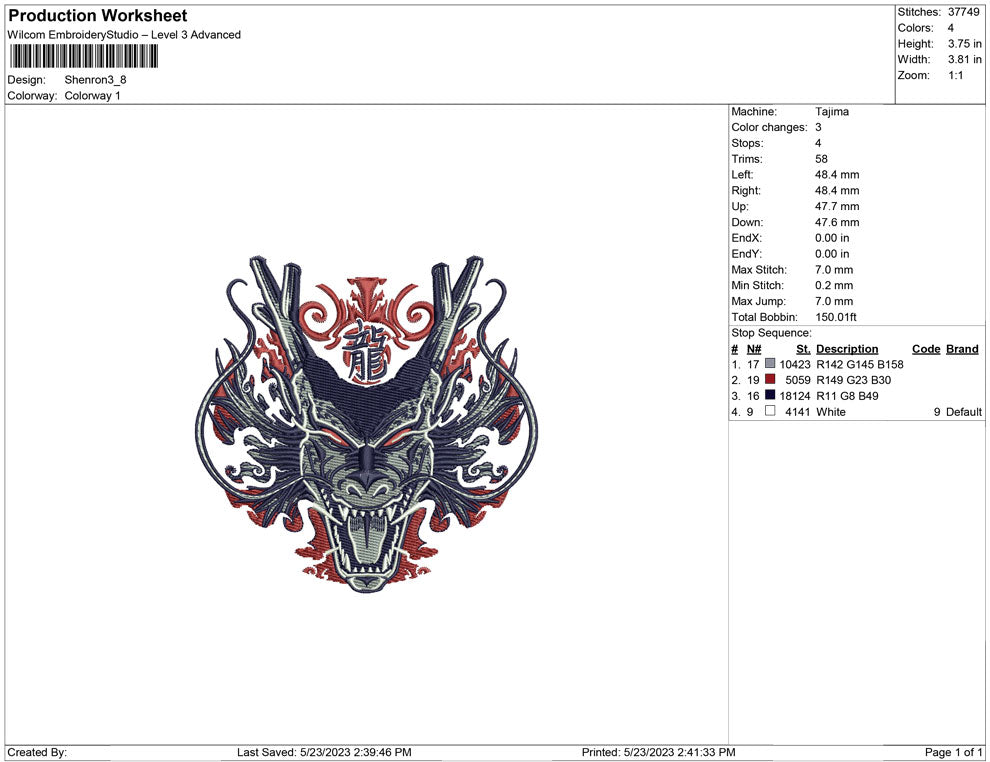Click the stitches count '37749'
Image resolution: width=990 pixels, height=762 pixels.
pos(963,12)
